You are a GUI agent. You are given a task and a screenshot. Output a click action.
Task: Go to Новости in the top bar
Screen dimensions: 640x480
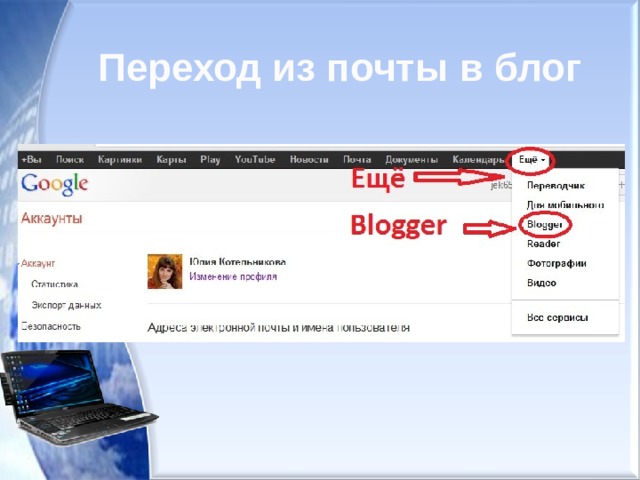(x=309, y=160)
